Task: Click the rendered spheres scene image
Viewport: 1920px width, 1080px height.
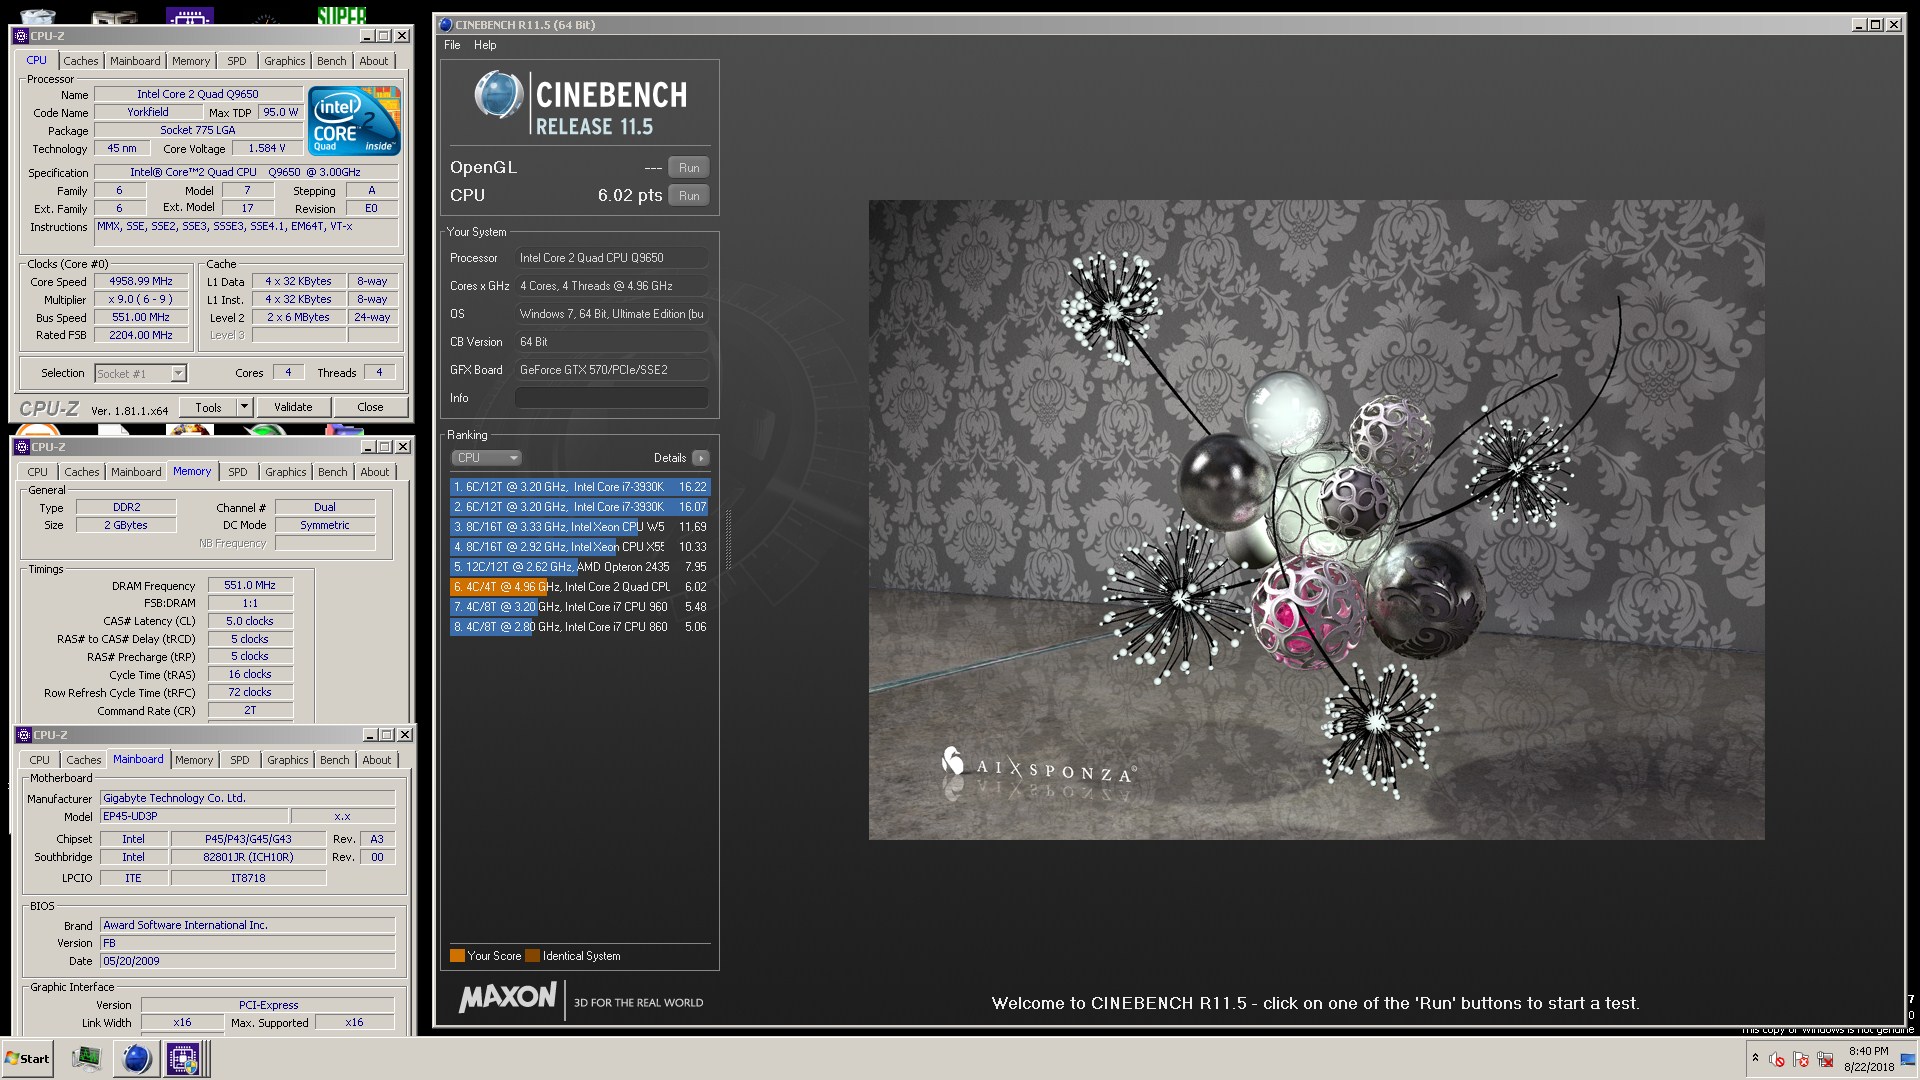Action: pos(1316,520)
